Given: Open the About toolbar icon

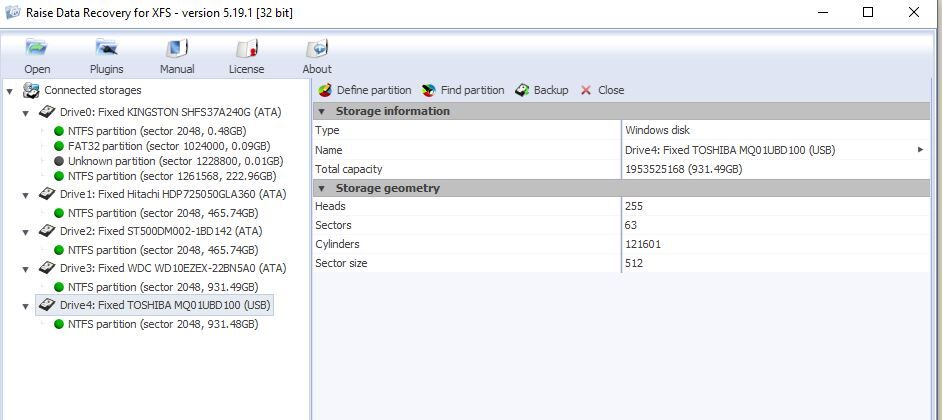Looking at the screenshot, I should 317,48.
